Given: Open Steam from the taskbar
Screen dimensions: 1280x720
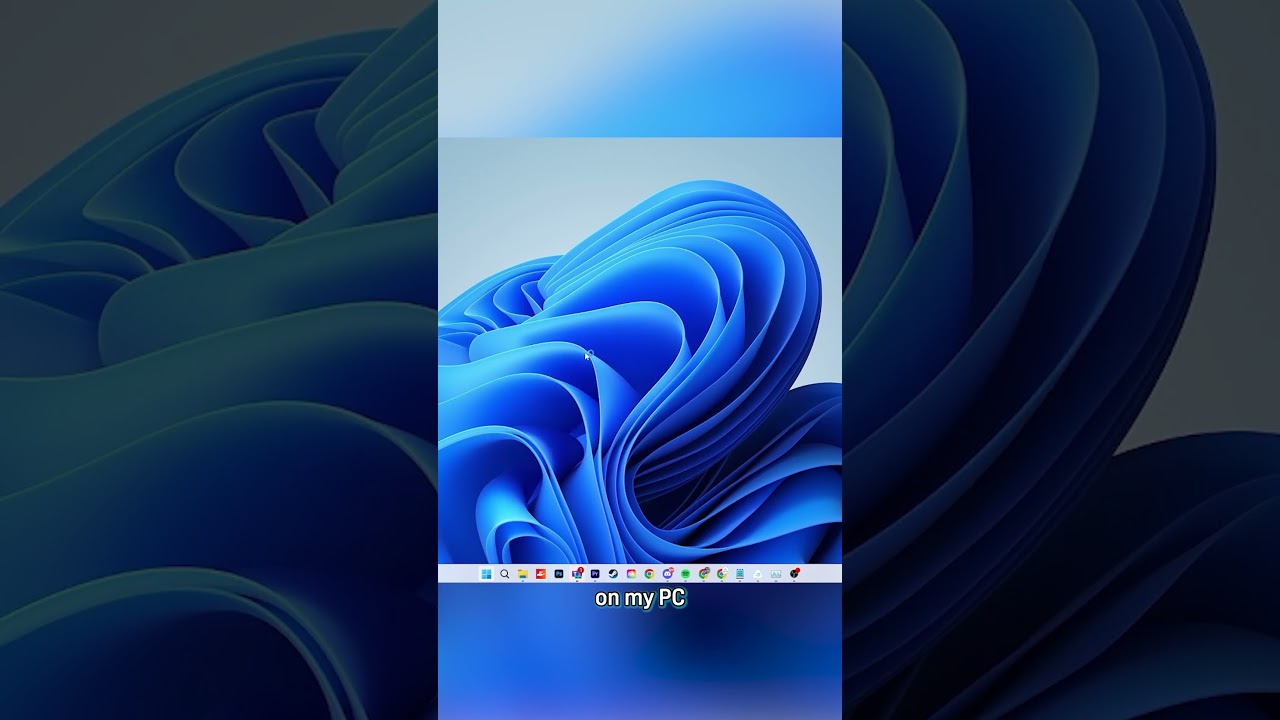Looking at the screenshot, I should click(x=613, y=574).
